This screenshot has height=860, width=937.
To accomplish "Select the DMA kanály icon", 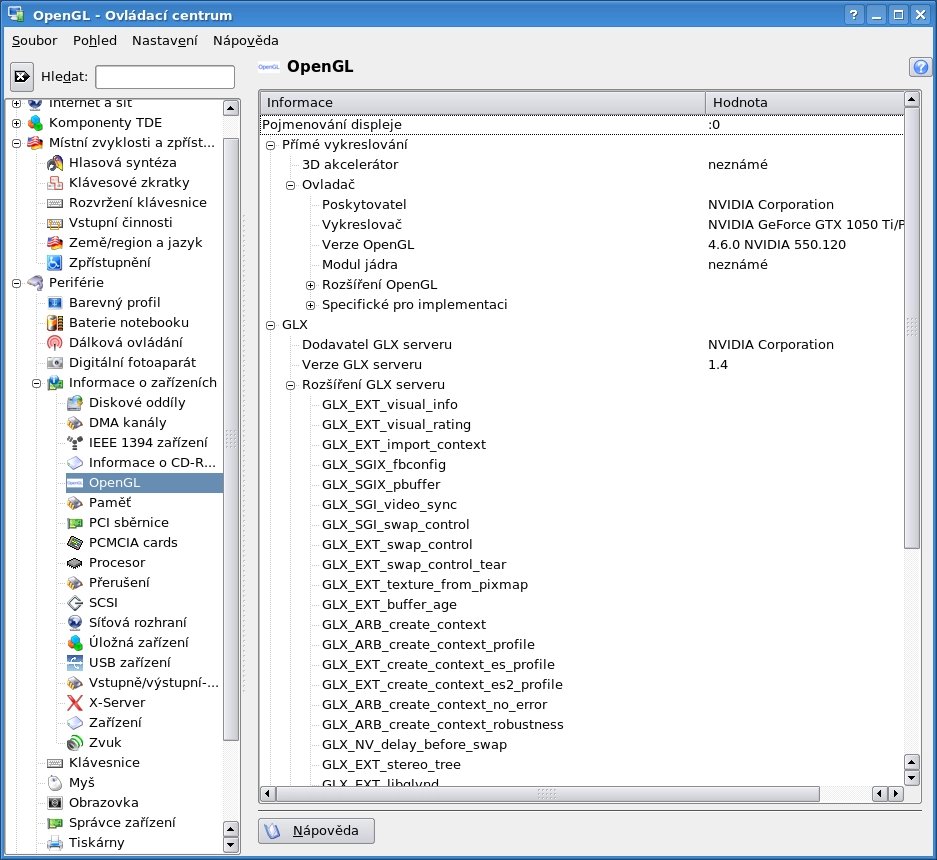I will (x=75, y=423).
